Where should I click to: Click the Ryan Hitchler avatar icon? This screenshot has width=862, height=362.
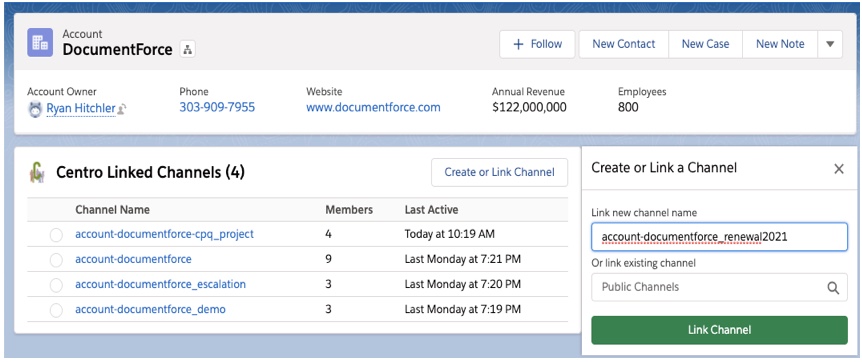click(x=35, y=109)
